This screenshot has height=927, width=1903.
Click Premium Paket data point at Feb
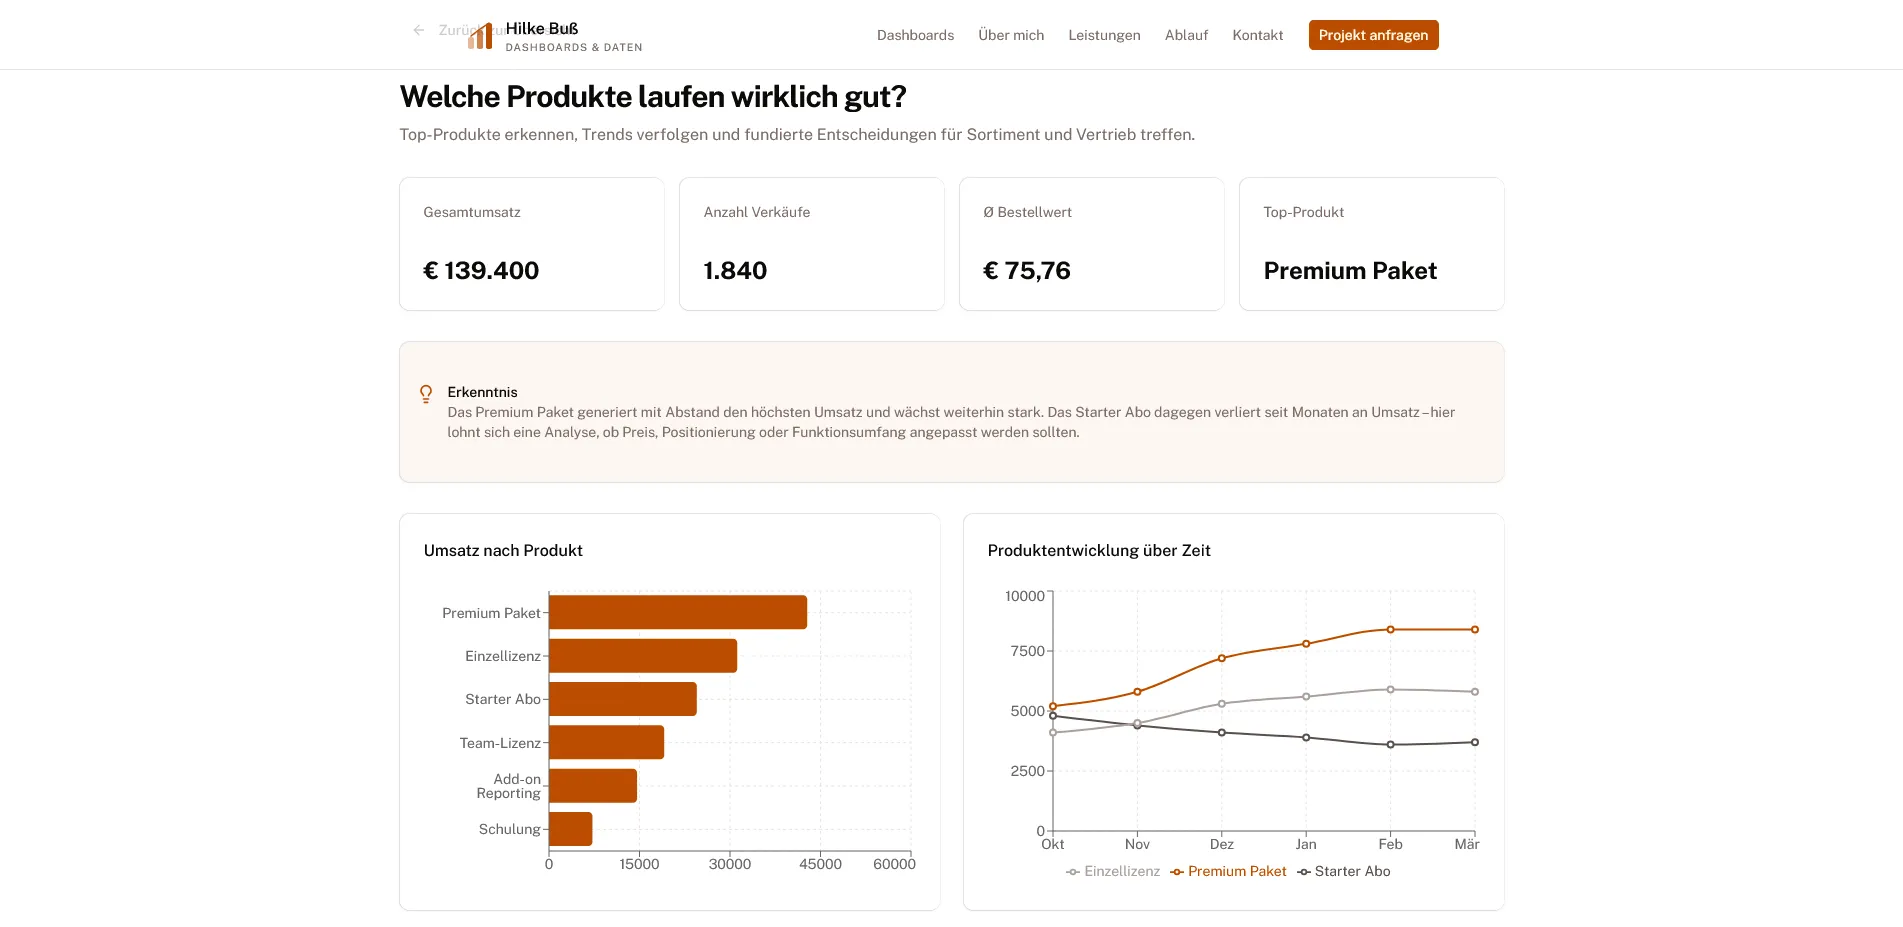click(x=1390, y=629)
